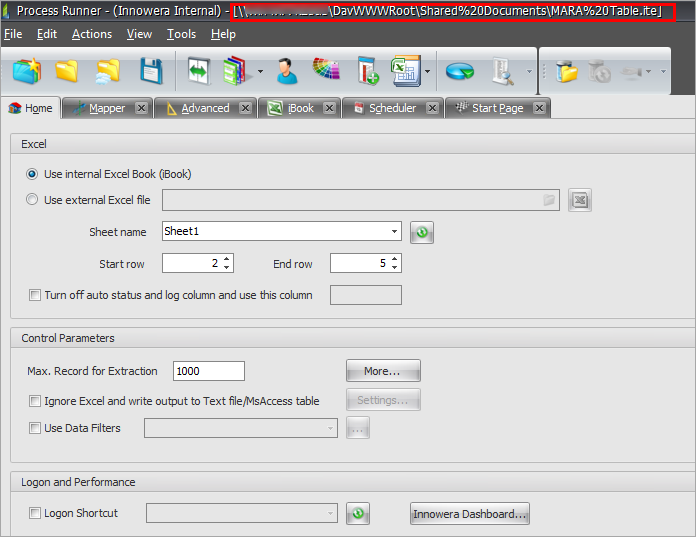Click the Excel icon next to external file
Viewport: 696px width, 537px height.
click(x=580, y=200)
